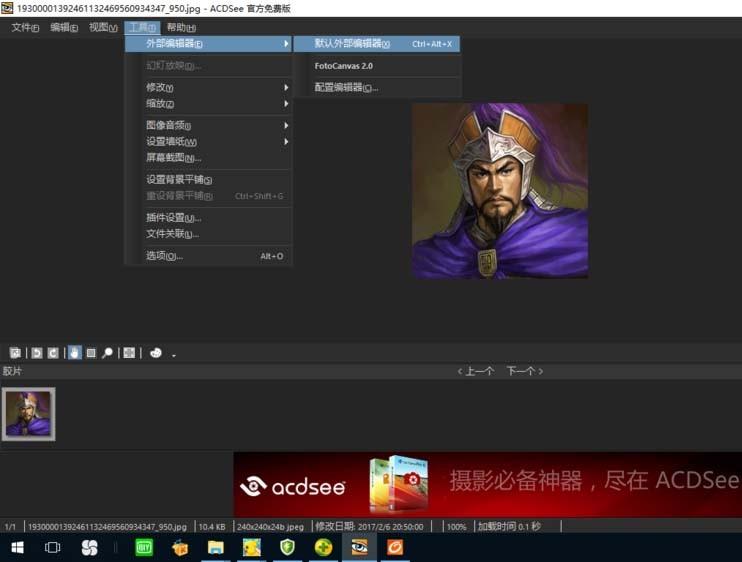742x562 pixels.
Task: Go to the next image with 下一个
Action: 525,371
